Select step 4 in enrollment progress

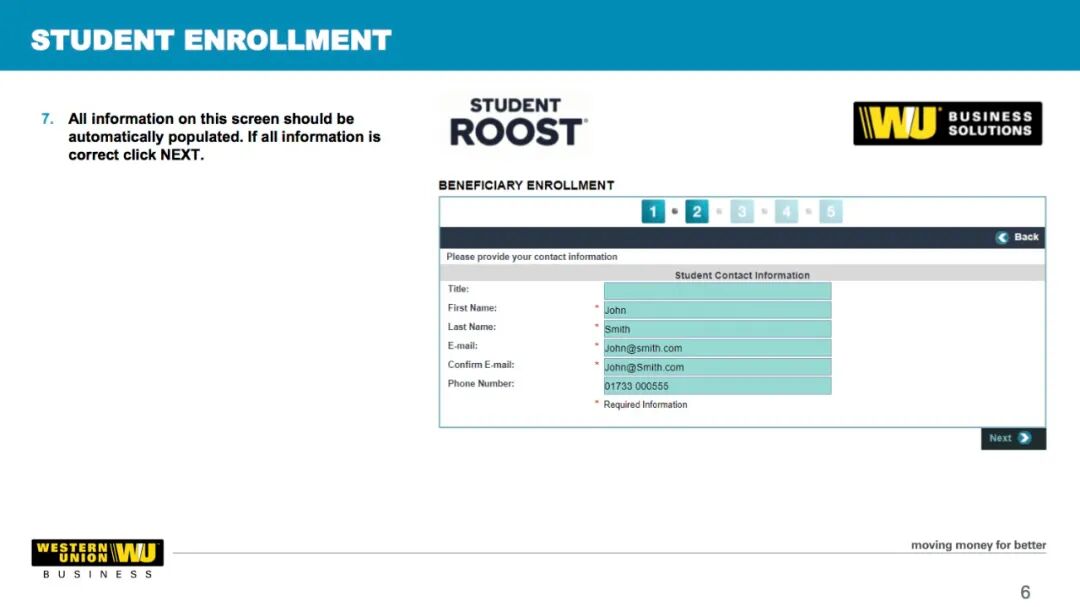786,212
